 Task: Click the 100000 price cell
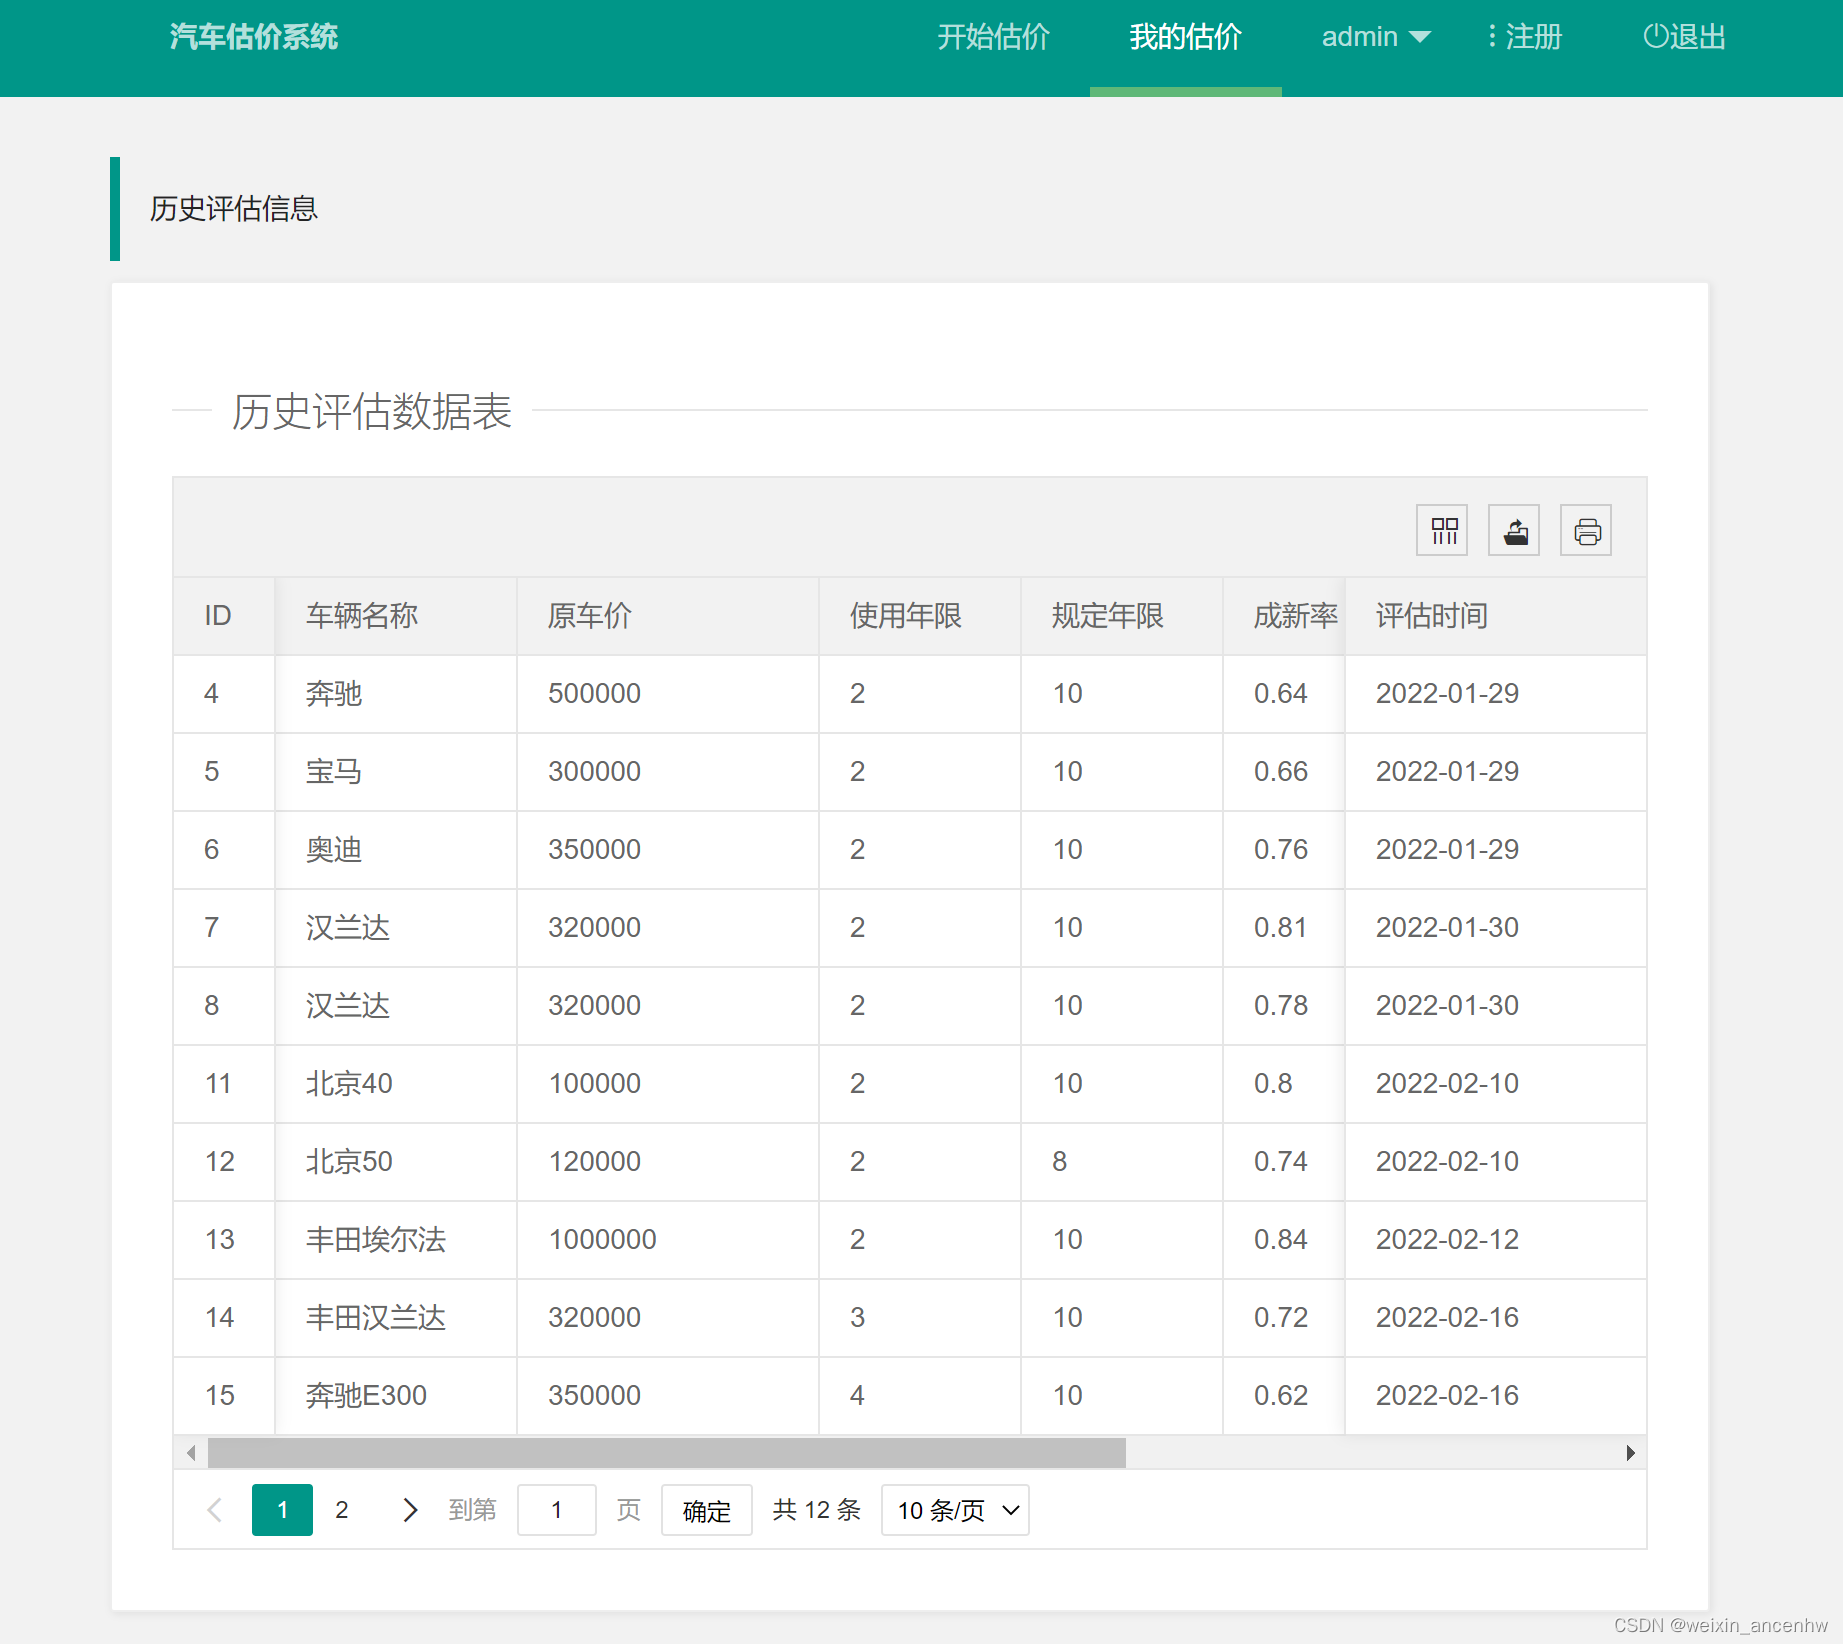coord(668,1084)
